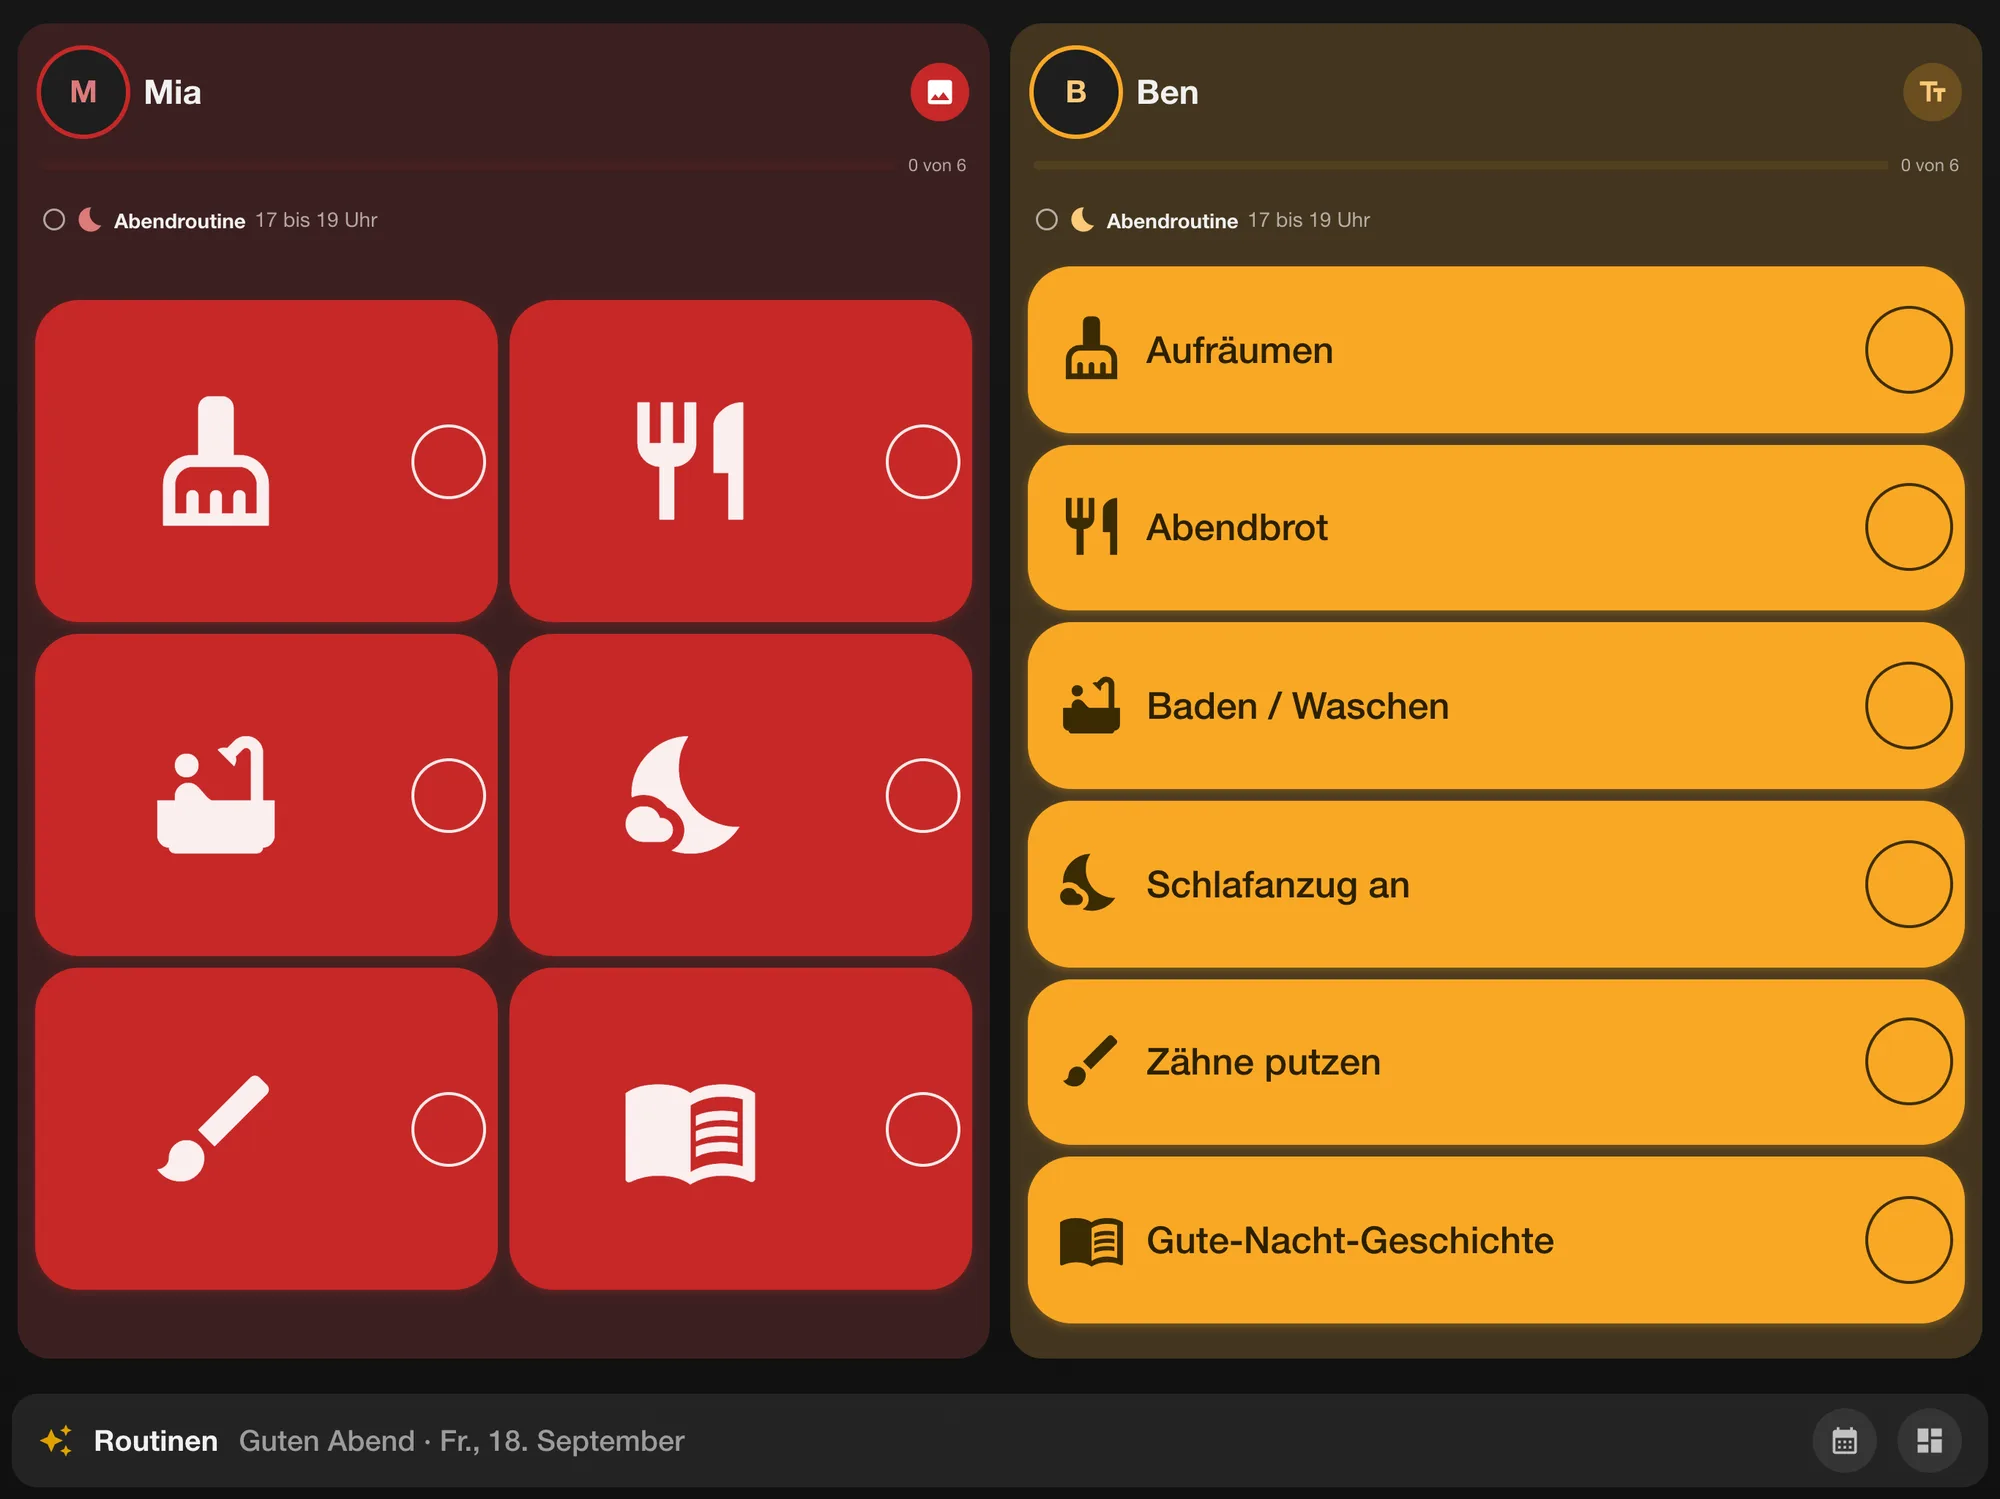Tap Mia's picture-view mode icon
2000x1499 pixels.
click(x=939, y=92)
